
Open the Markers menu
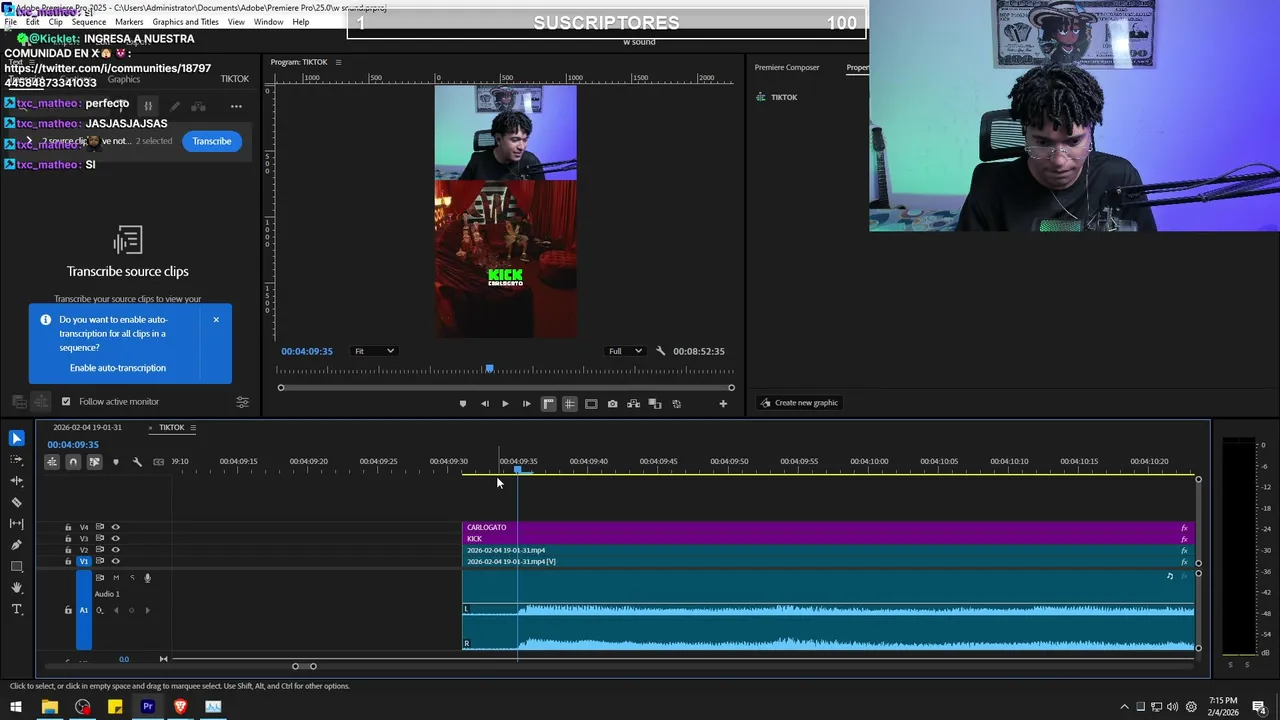coord(129,22)
